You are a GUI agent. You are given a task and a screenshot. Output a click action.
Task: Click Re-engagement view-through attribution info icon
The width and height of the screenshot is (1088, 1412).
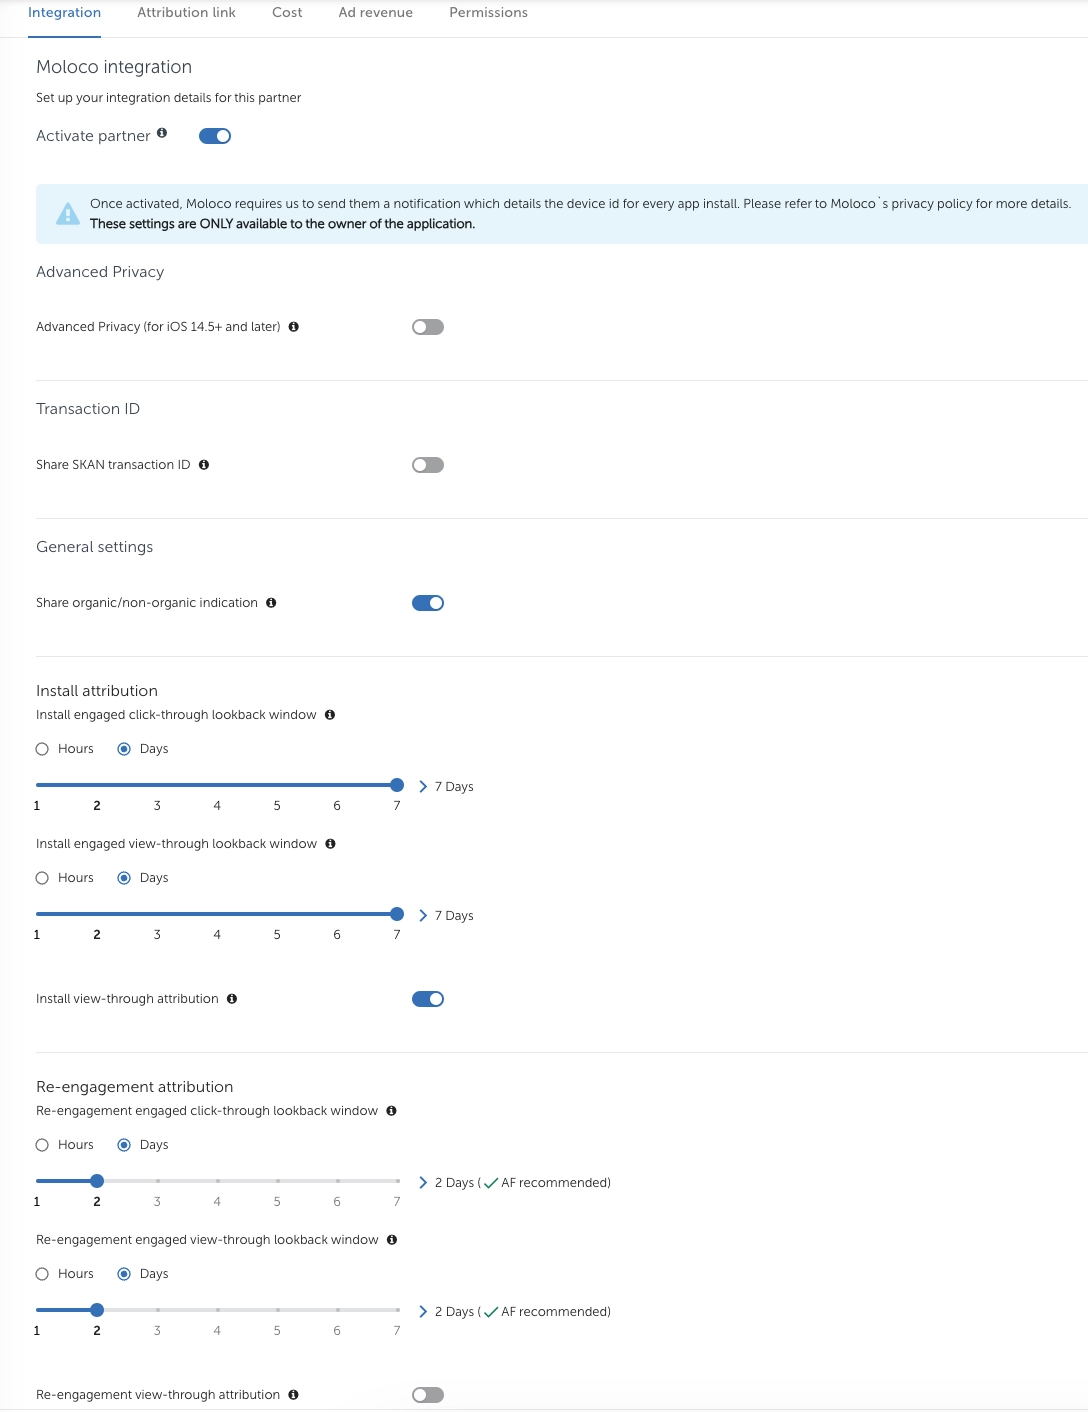293,1395
